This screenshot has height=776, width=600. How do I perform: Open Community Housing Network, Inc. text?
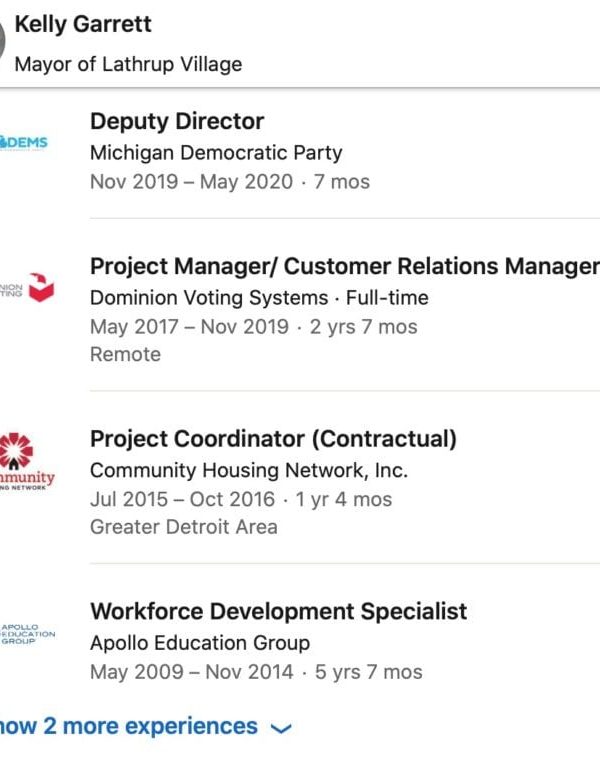[x=249, y=470]
